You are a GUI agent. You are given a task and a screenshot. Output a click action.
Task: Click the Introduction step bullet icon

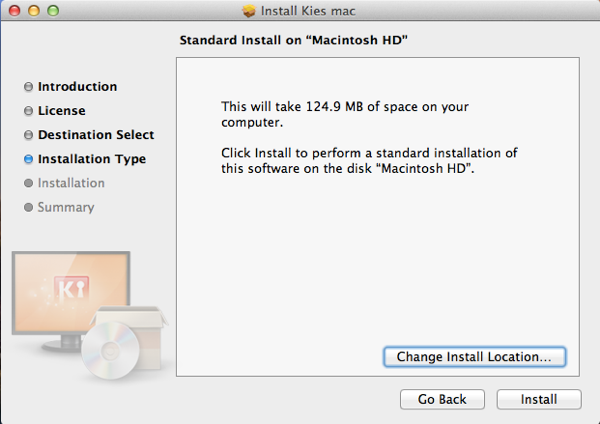28,87
